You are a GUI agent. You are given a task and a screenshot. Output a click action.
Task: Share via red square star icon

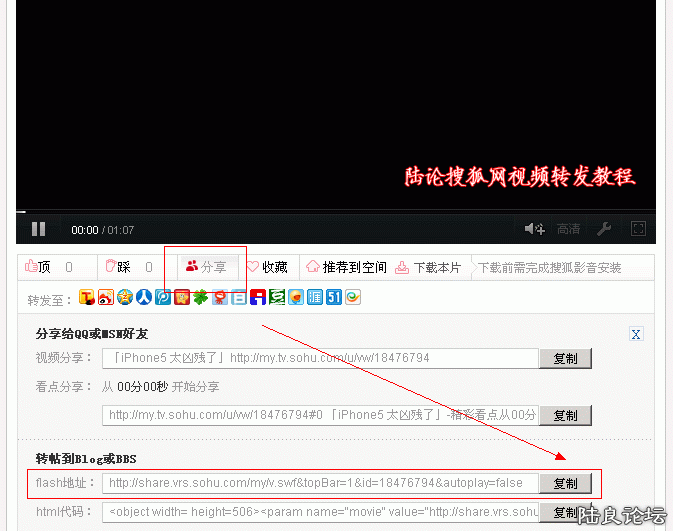(x=182, y=297)
